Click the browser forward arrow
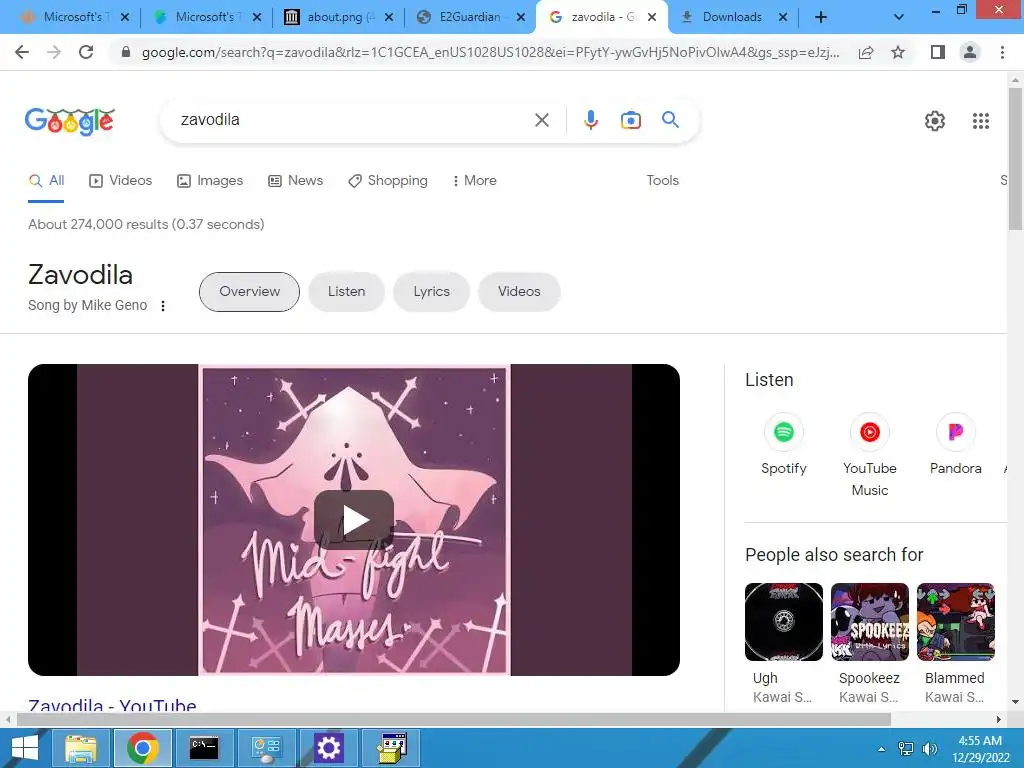Viewport: 1024px width, 768px height. point(54,52)
